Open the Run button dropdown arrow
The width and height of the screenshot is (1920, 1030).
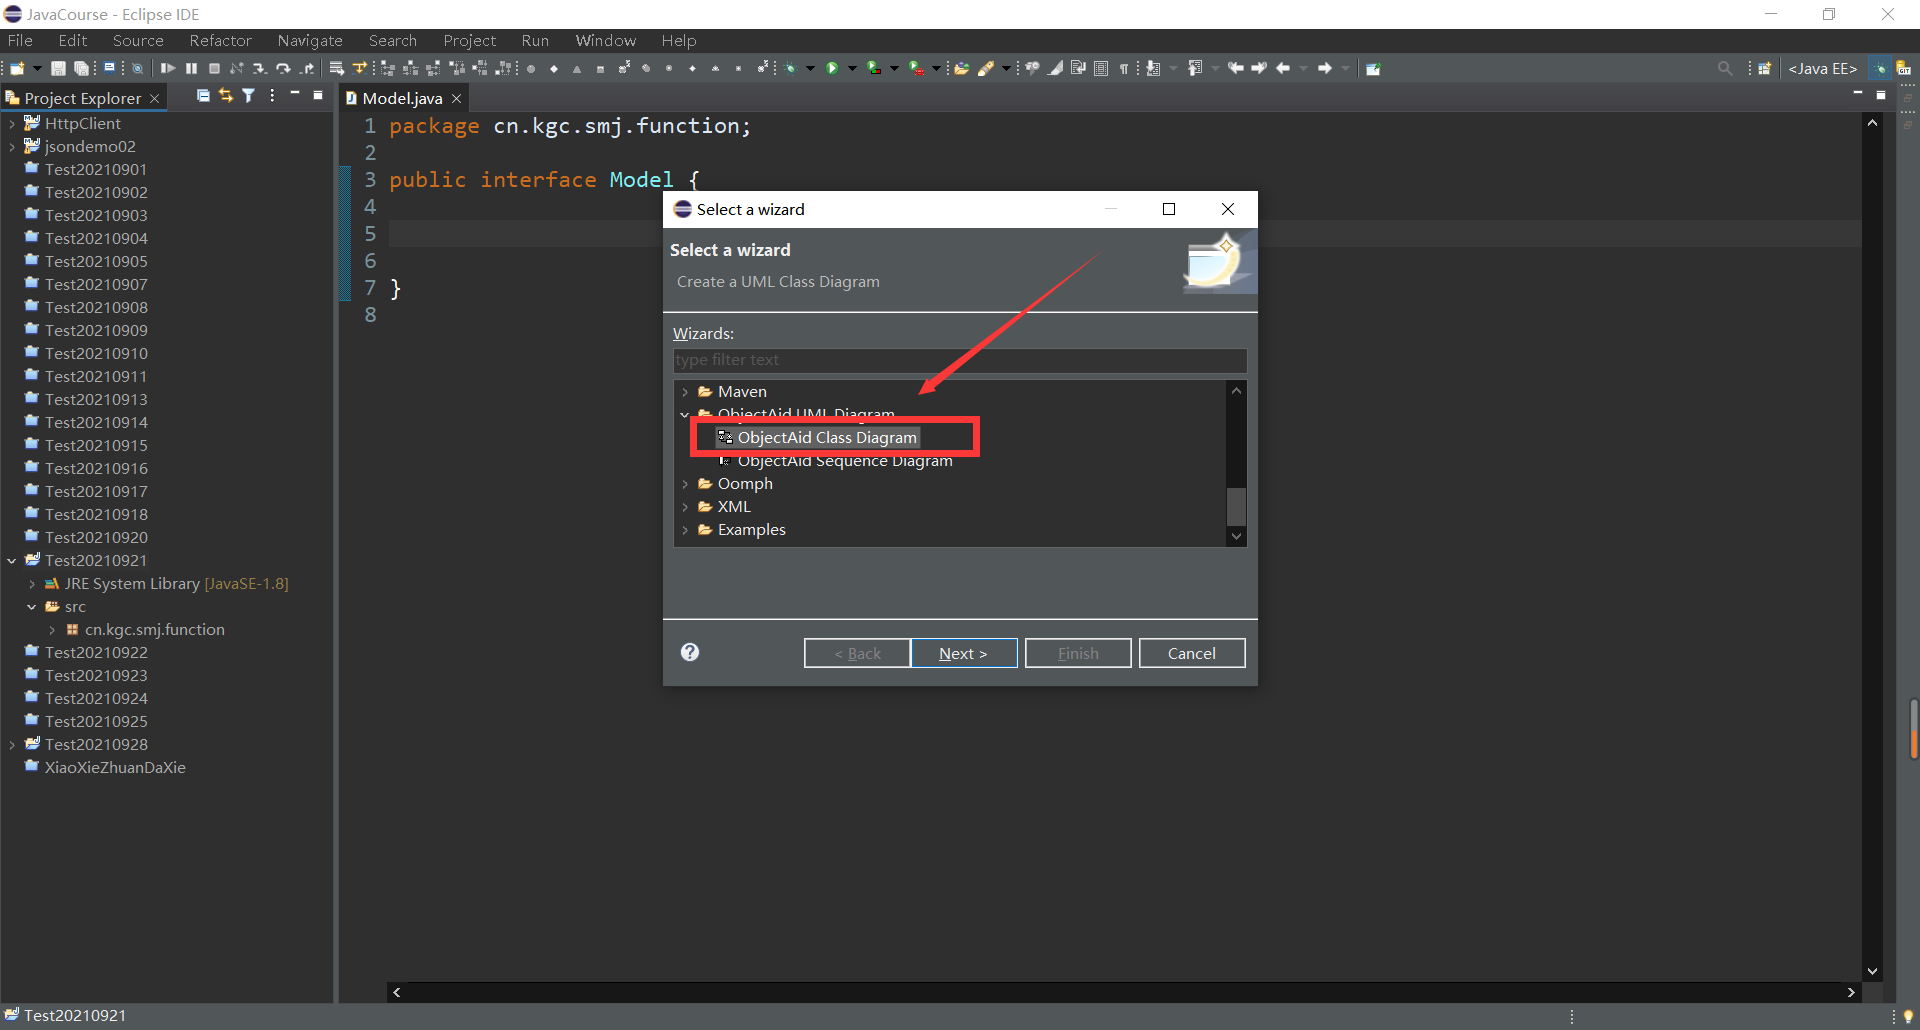pyautogui.click(x=852, y=68)
